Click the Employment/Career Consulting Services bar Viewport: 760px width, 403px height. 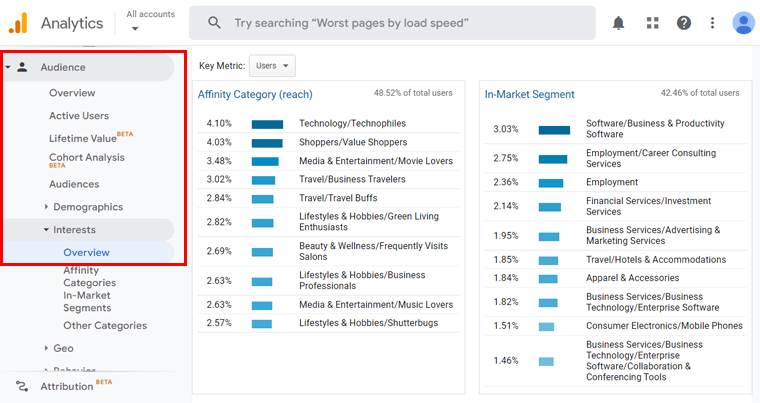pos(553,159)
